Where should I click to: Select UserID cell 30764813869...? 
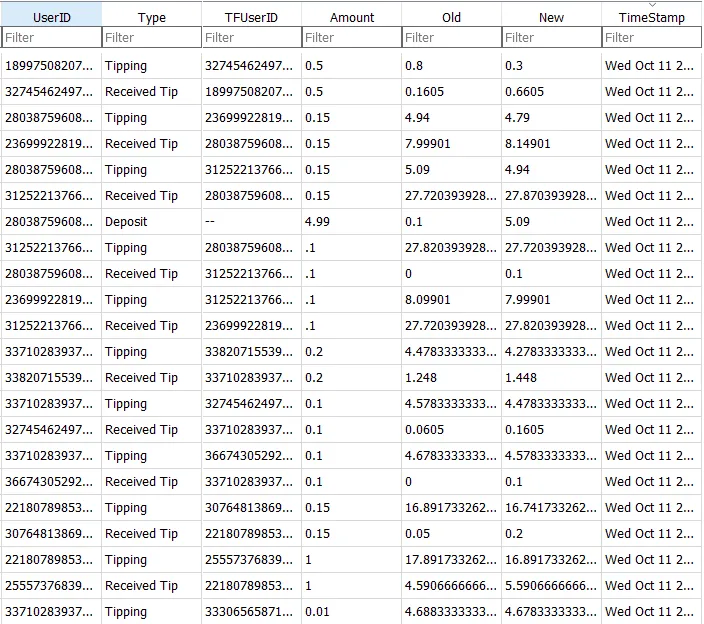pyautogui.click(x=51, y=533)
